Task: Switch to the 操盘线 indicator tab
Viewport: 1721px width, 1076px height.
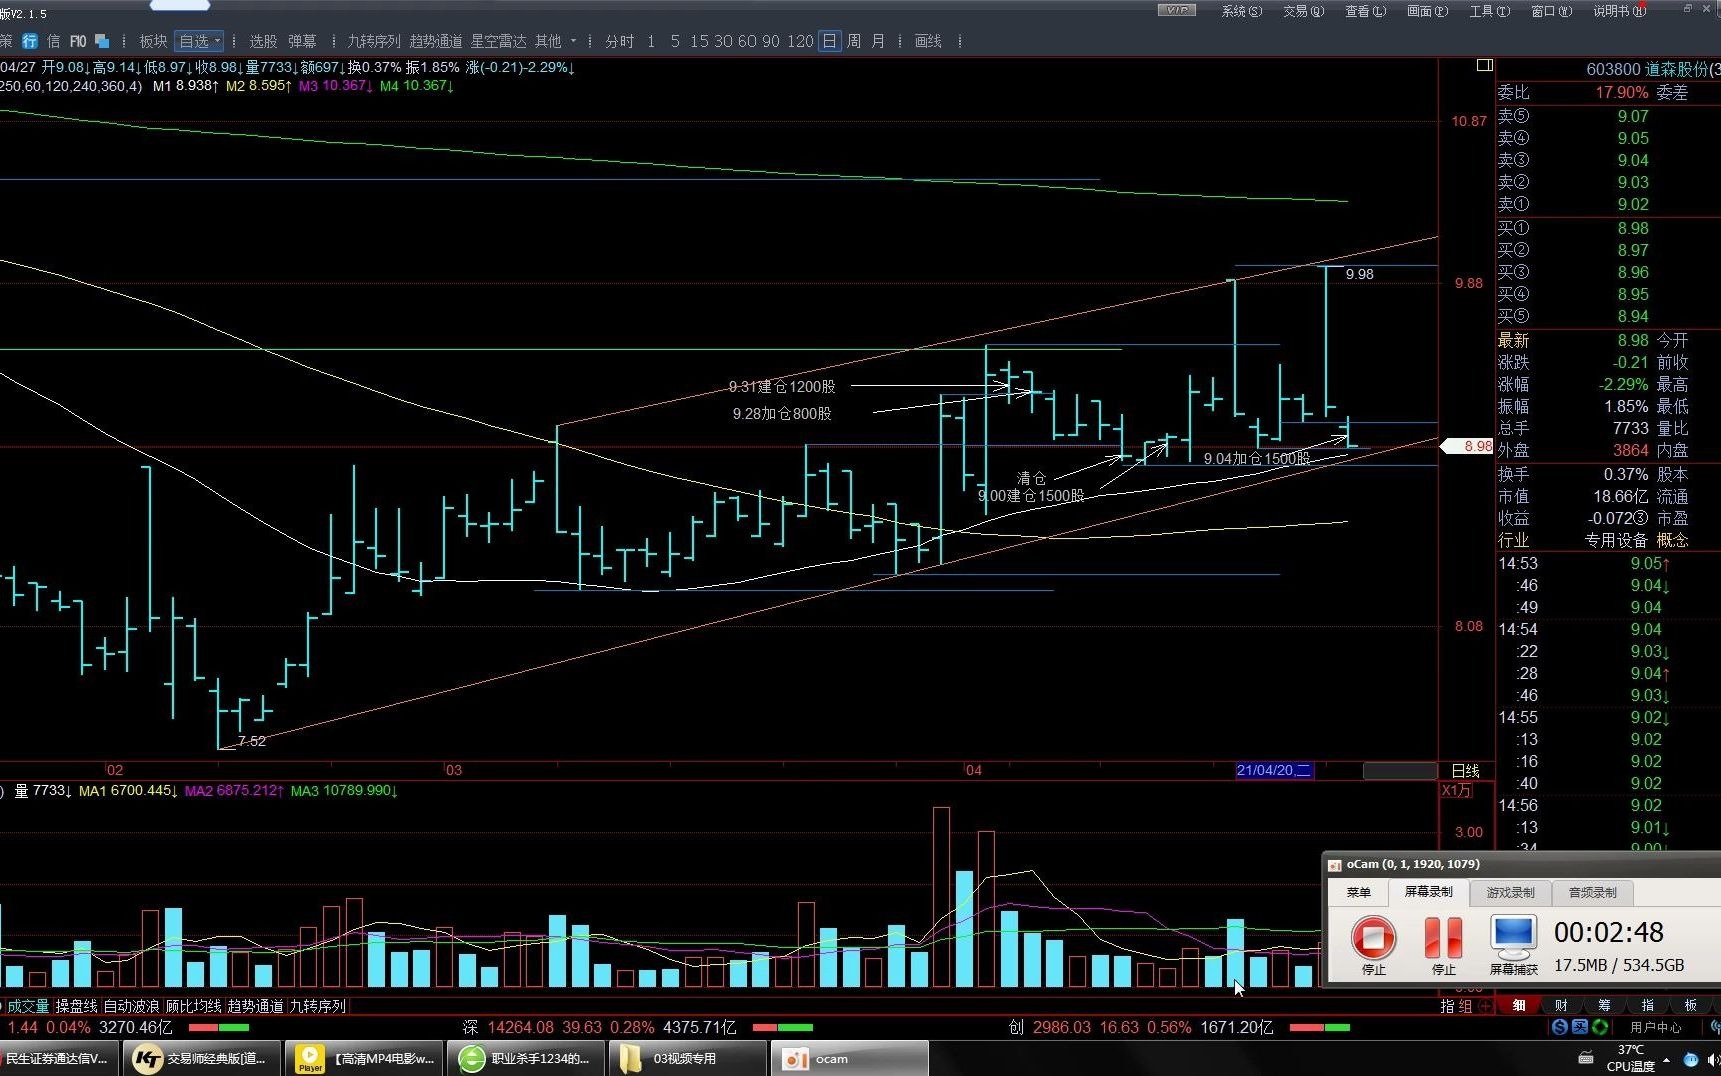Action: [x=76, y=1006]
